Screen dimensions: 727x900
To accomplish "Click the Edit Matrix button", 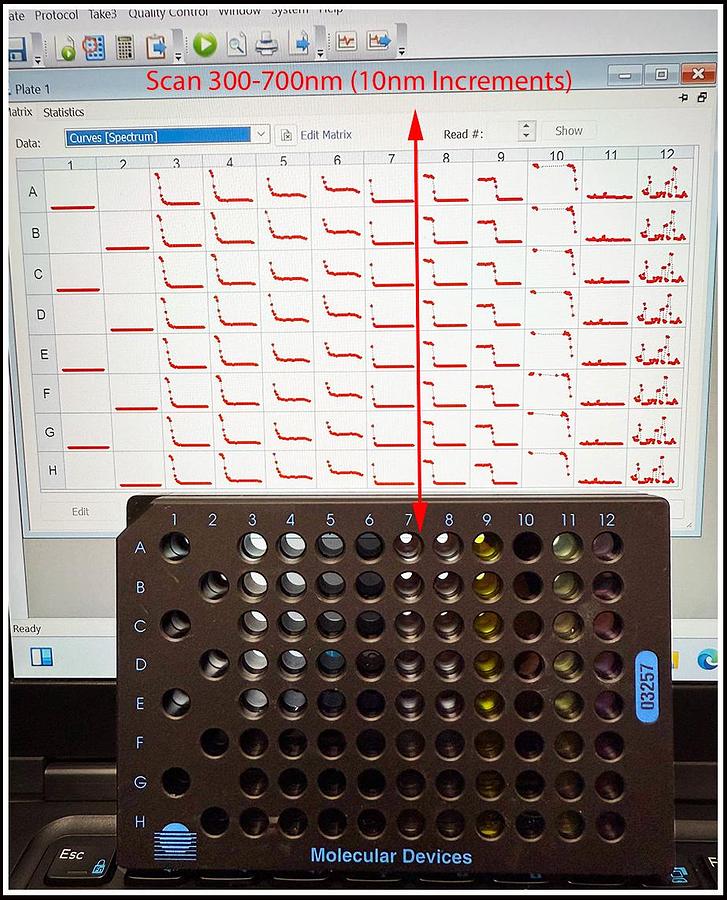I will tap(315, 135).
